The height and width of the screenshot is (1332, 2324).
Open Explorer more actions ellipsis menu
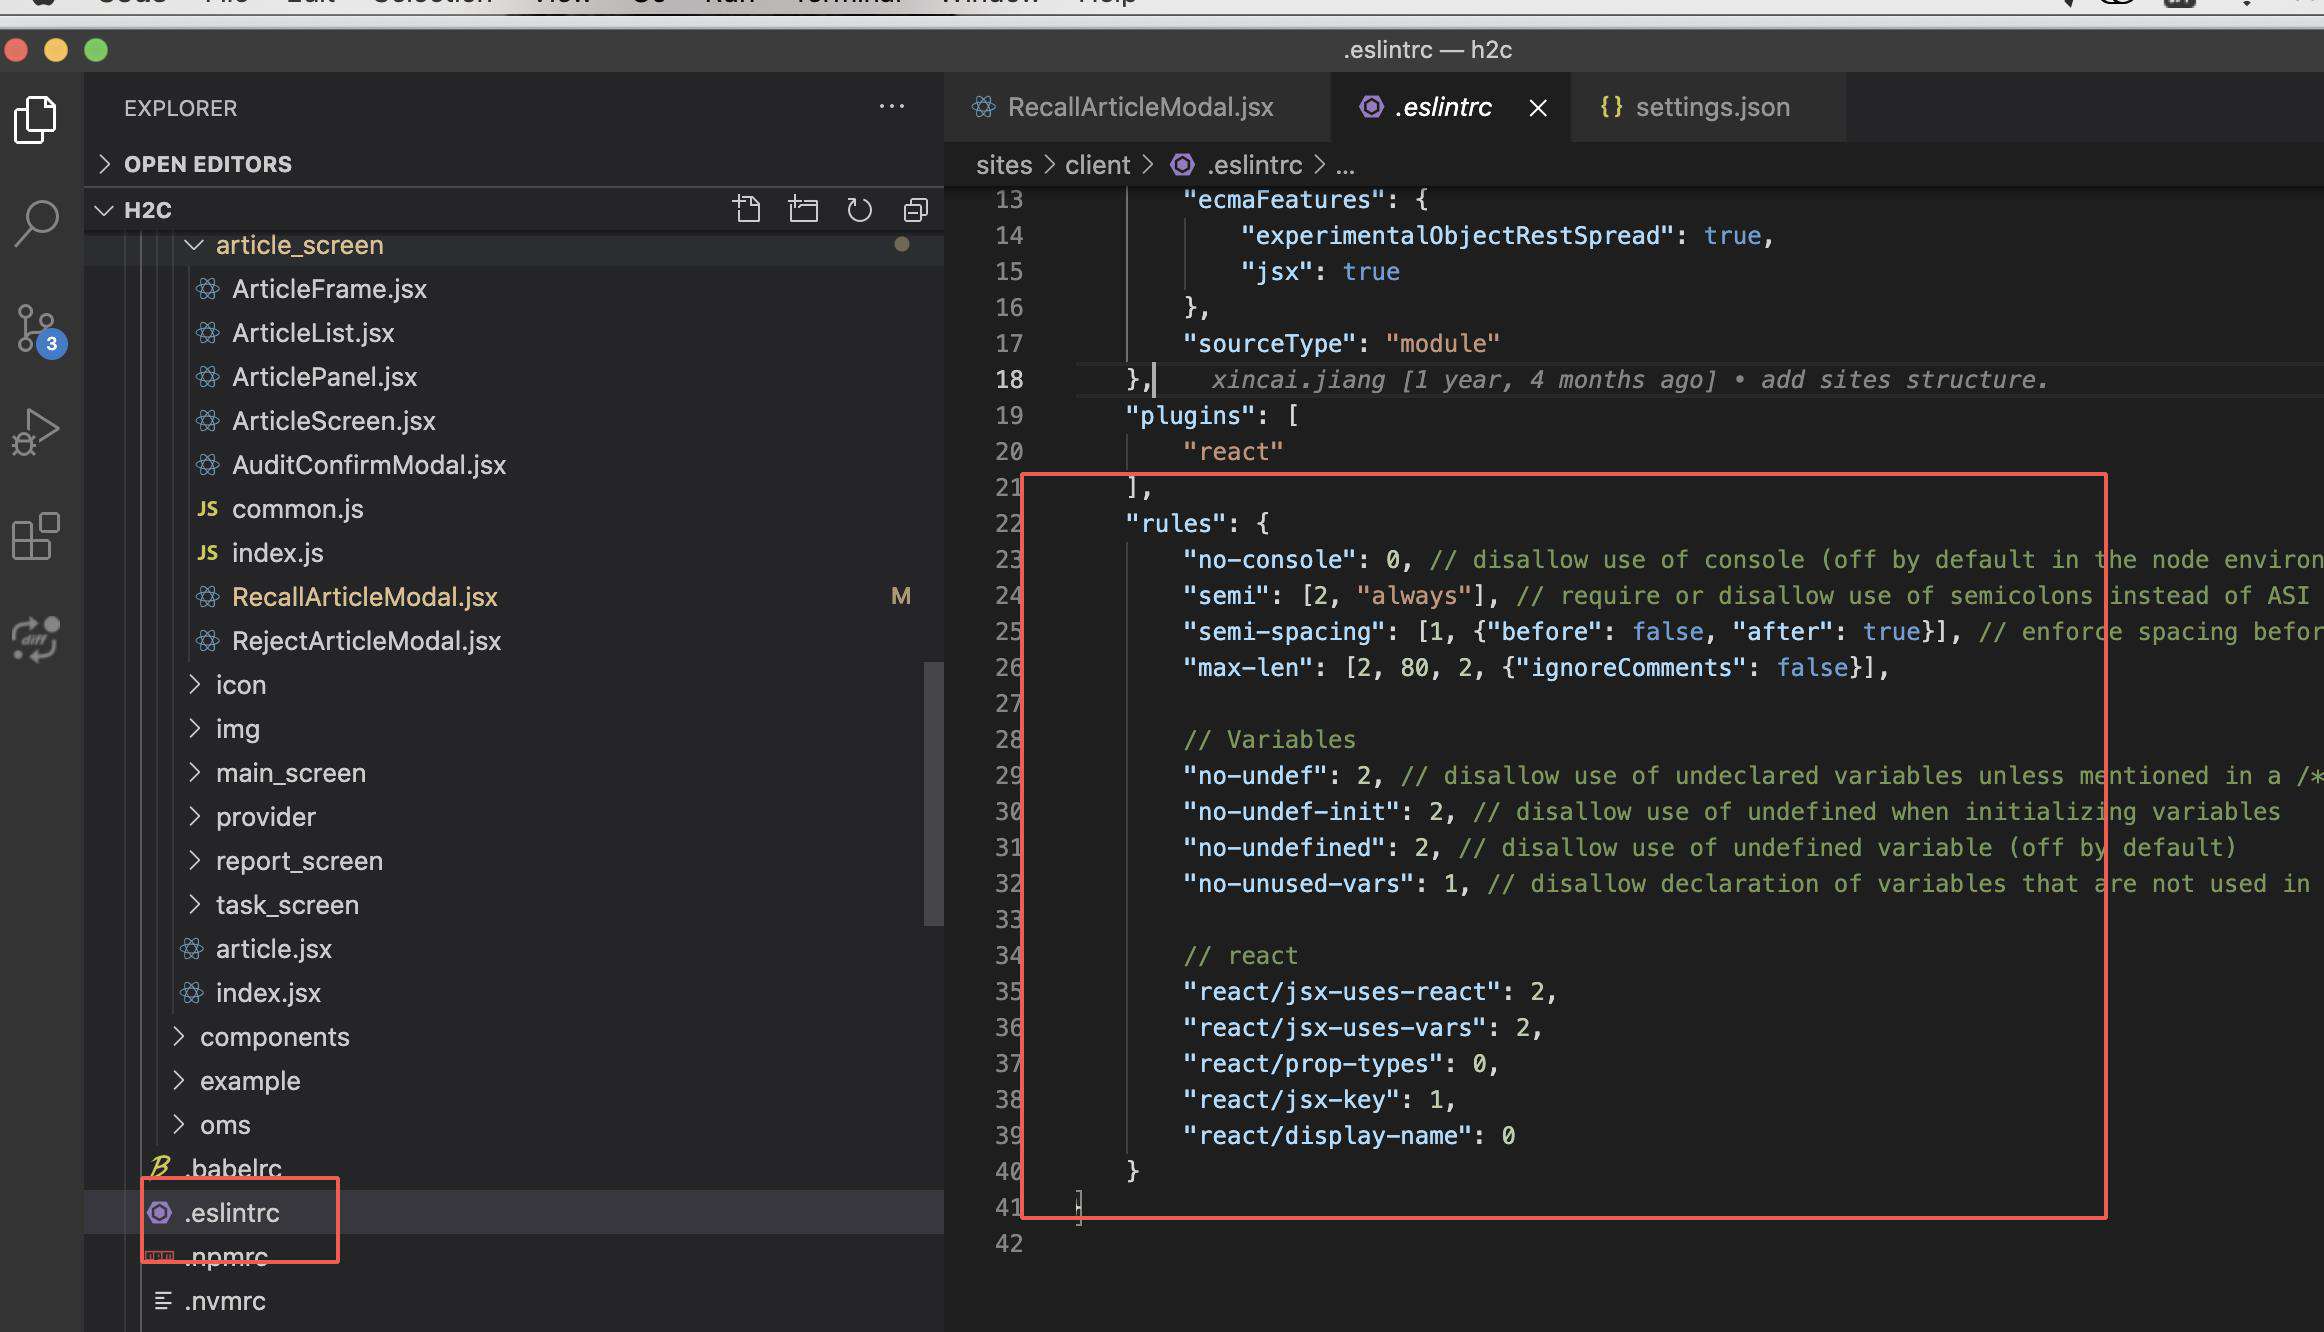click(x=892, y=107)
